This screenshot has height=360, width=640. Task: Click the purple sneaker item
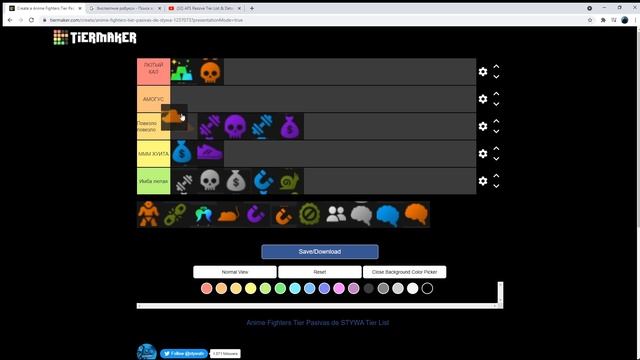[210, 153]
